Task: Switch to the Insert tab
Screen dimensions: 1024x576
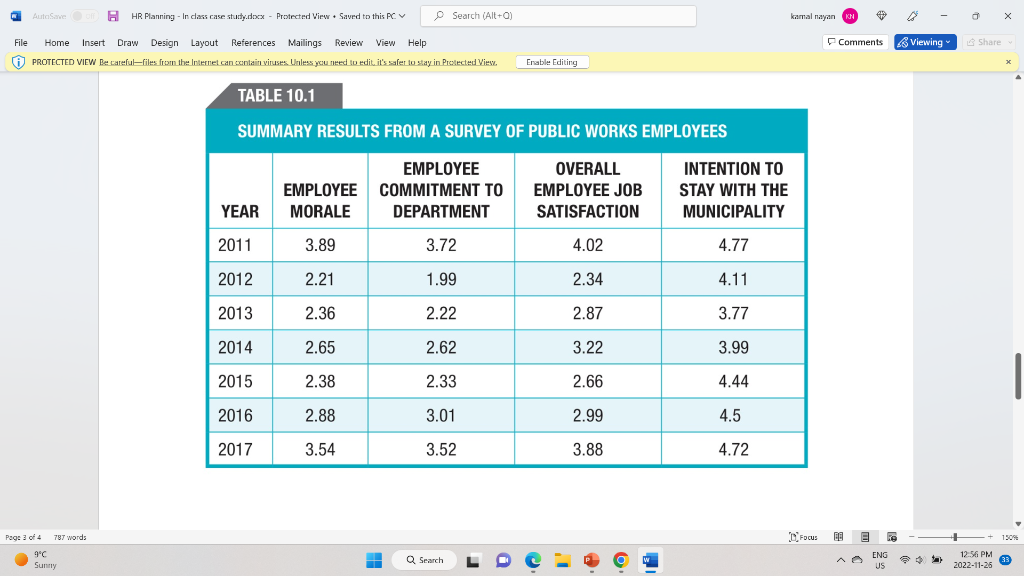Action: [93, 42]
